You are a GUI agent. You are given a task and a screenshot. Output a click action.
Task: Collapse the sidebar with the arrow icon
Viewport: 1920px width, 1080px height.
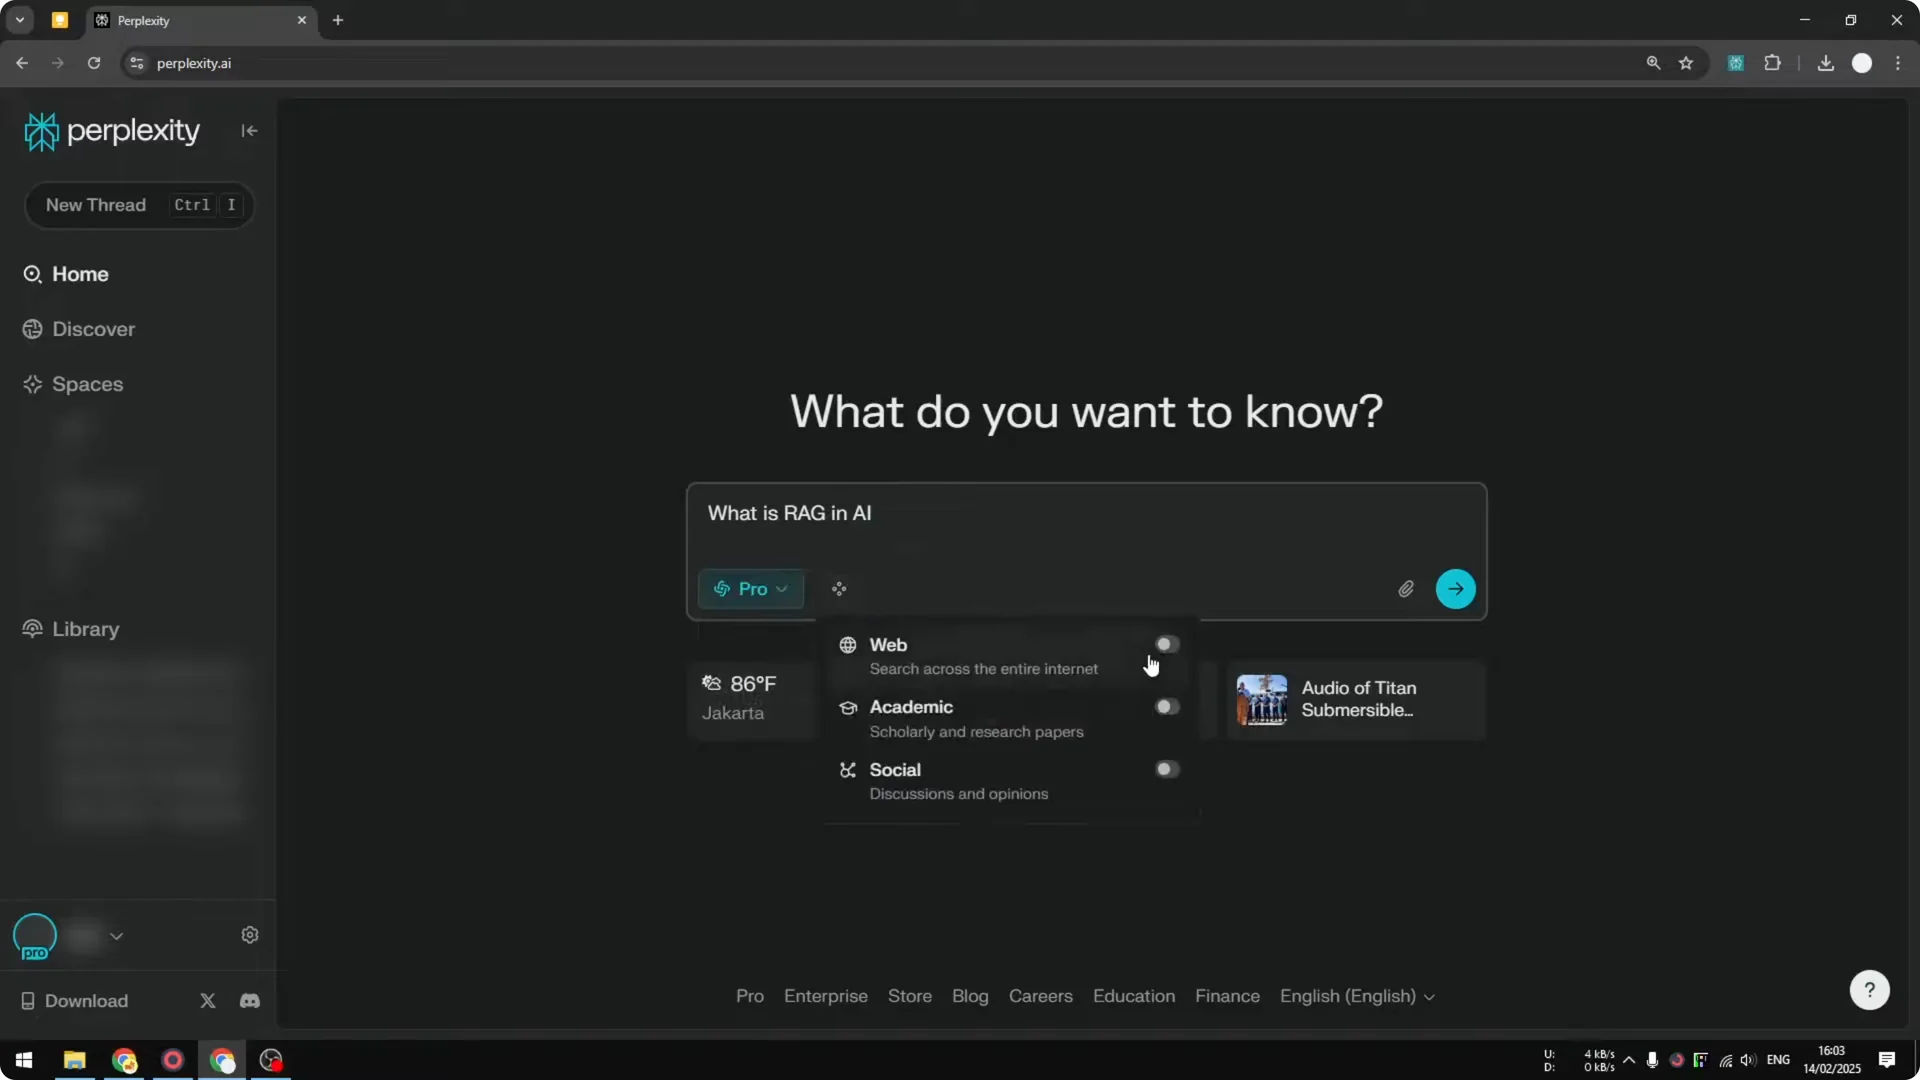click(x=249, y=131)
